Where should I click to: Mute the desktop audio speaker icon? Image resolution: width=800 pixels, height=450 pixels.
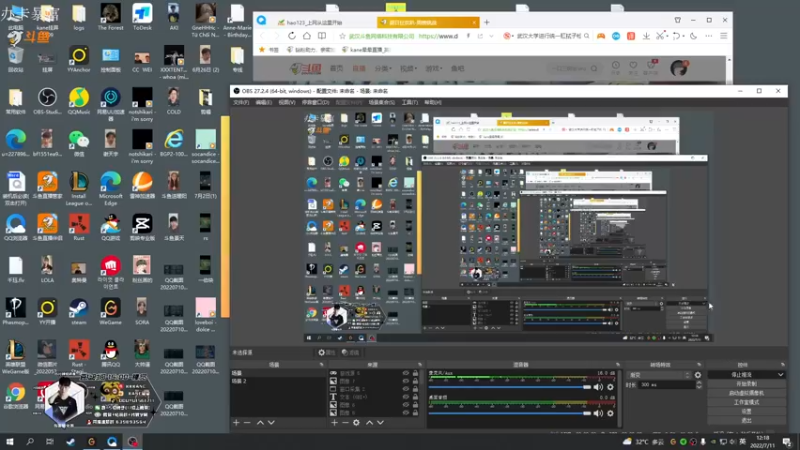point(598,413)
